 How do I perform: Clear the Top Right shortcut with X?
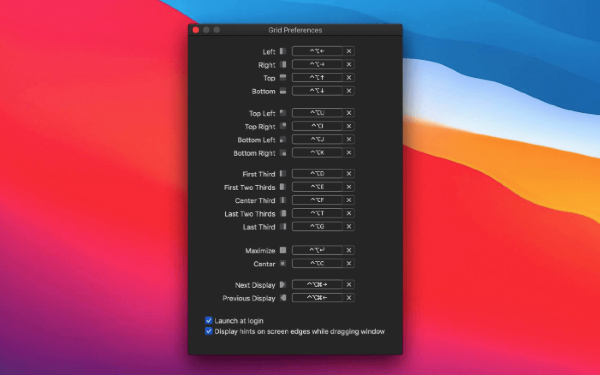tap(349, 126)
